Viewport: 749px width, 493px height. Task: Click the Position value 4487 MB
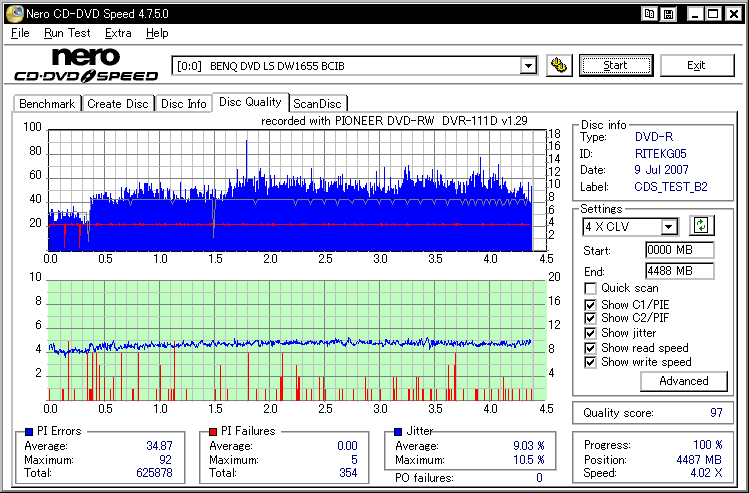click(699, 460)
